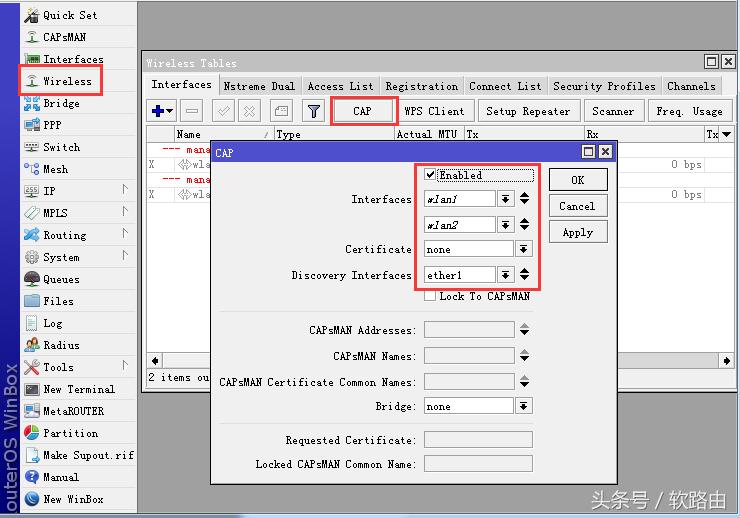Open the Bridge dropdown in CAP dialog

523,406
